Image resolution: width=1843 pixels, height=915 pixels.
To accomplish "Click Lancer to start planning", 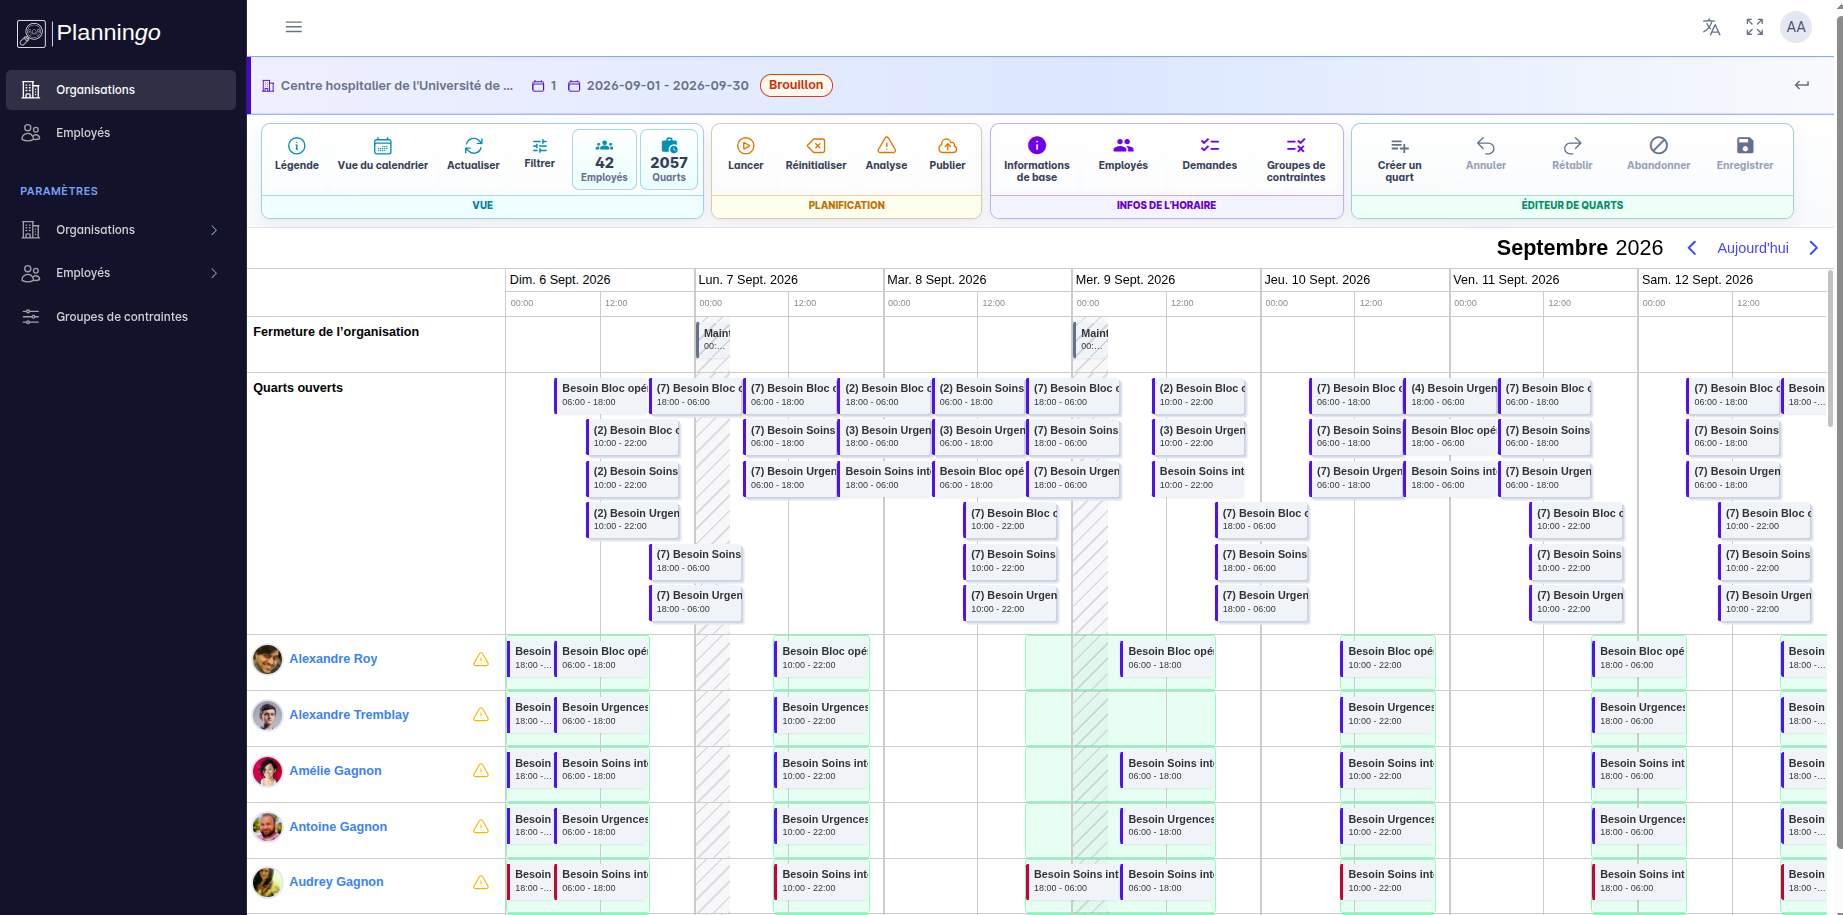I will pos(745,155).
